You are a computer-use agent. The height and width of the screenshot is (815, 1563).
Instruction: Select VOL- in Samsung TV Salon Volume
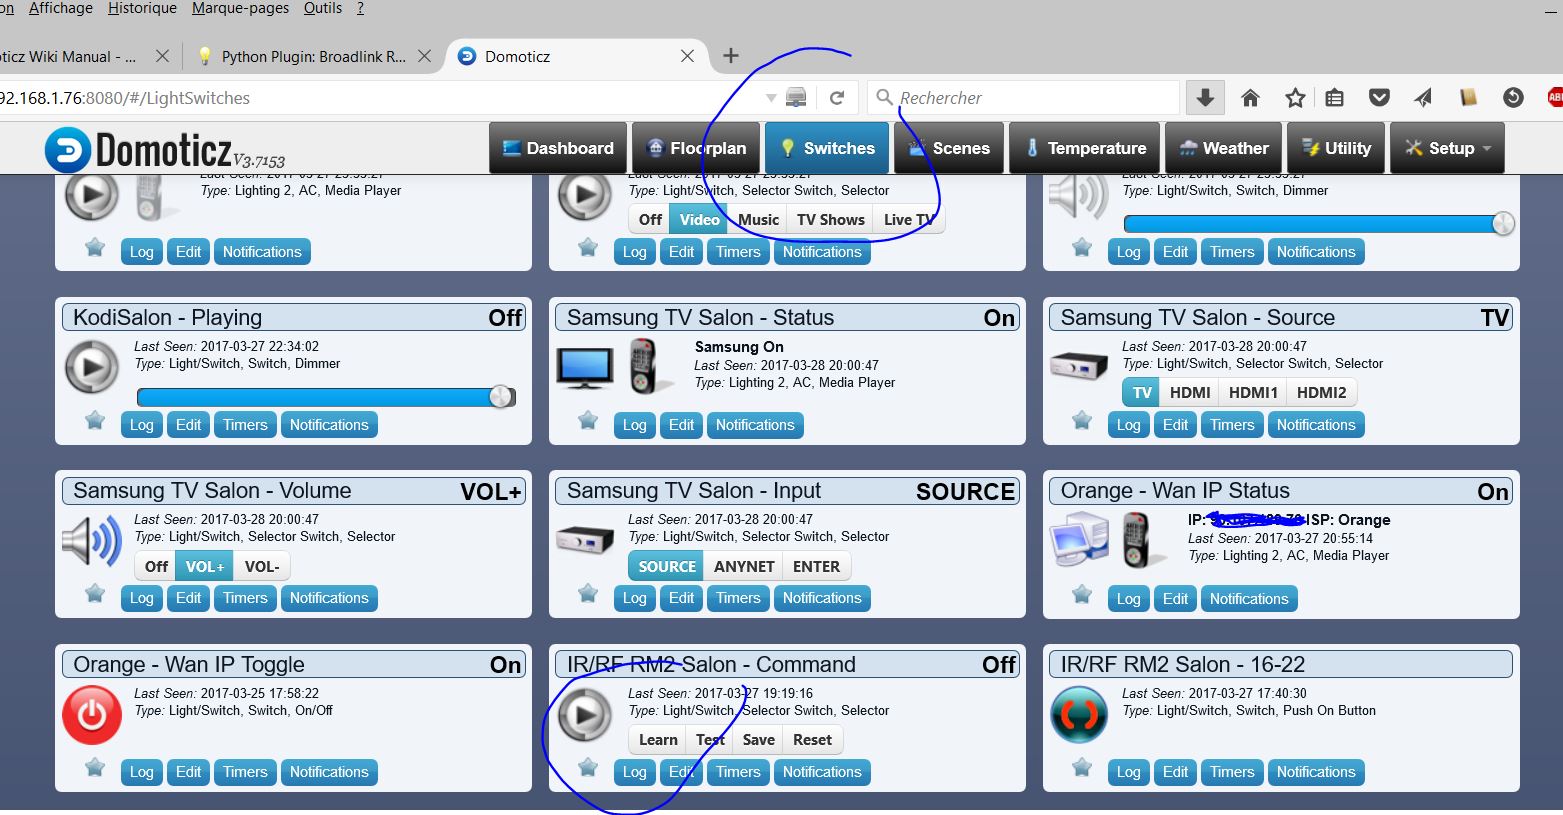click(x=262, y=566)
